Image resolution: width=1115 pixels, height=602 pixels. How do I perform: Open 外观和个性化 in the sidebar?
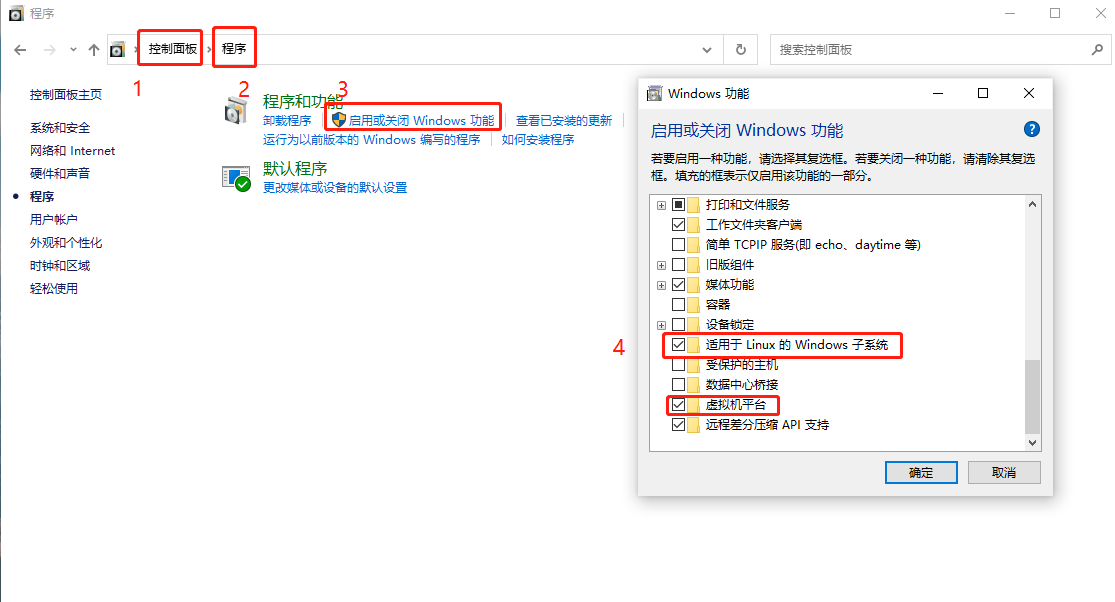point(66,242)
